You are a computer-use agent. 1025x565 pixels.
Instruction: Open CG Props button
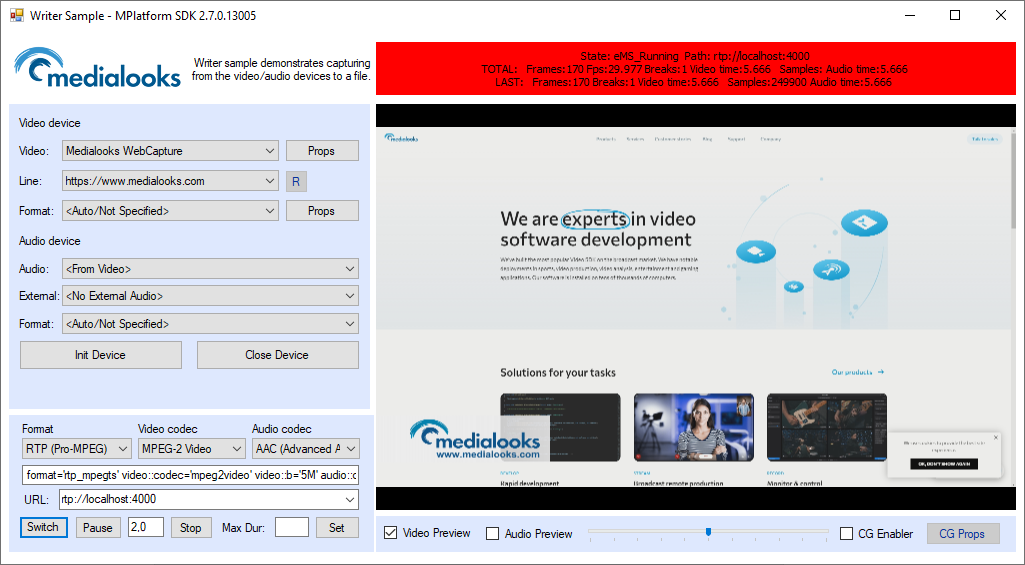click(x=963, y=534)
